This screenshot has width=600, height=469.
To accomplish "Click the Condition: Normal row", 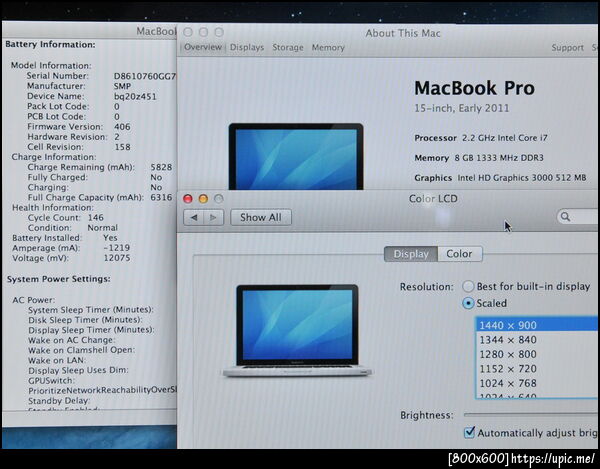I will point(72,228).
